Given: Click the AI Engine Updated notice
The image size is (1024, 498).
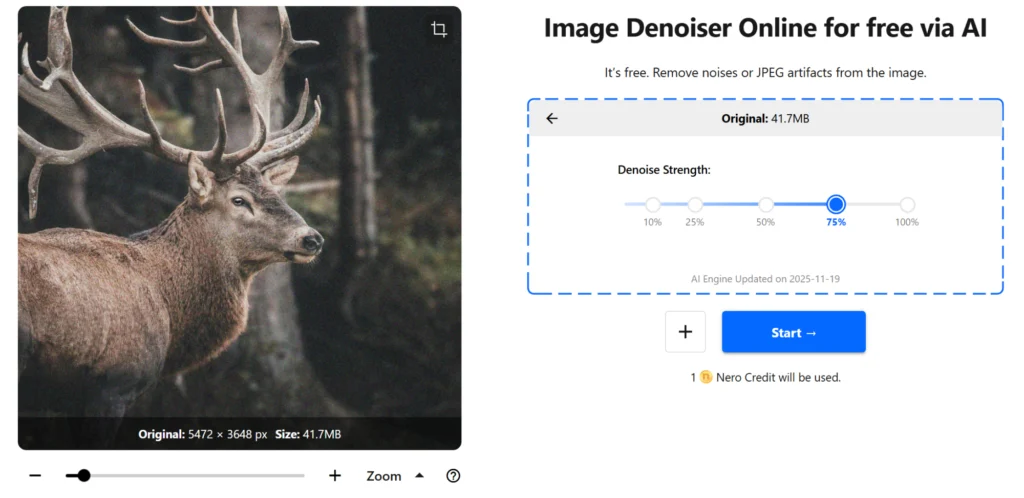Looking at the screenshot, I should pyautogui.click(x=765, y=279).
